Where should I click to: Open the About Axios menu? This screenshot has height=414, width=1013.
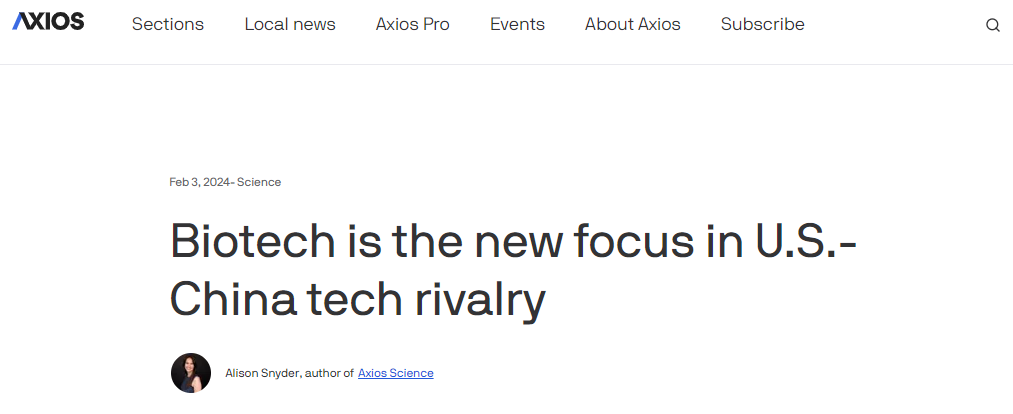(x=632, y=25)
